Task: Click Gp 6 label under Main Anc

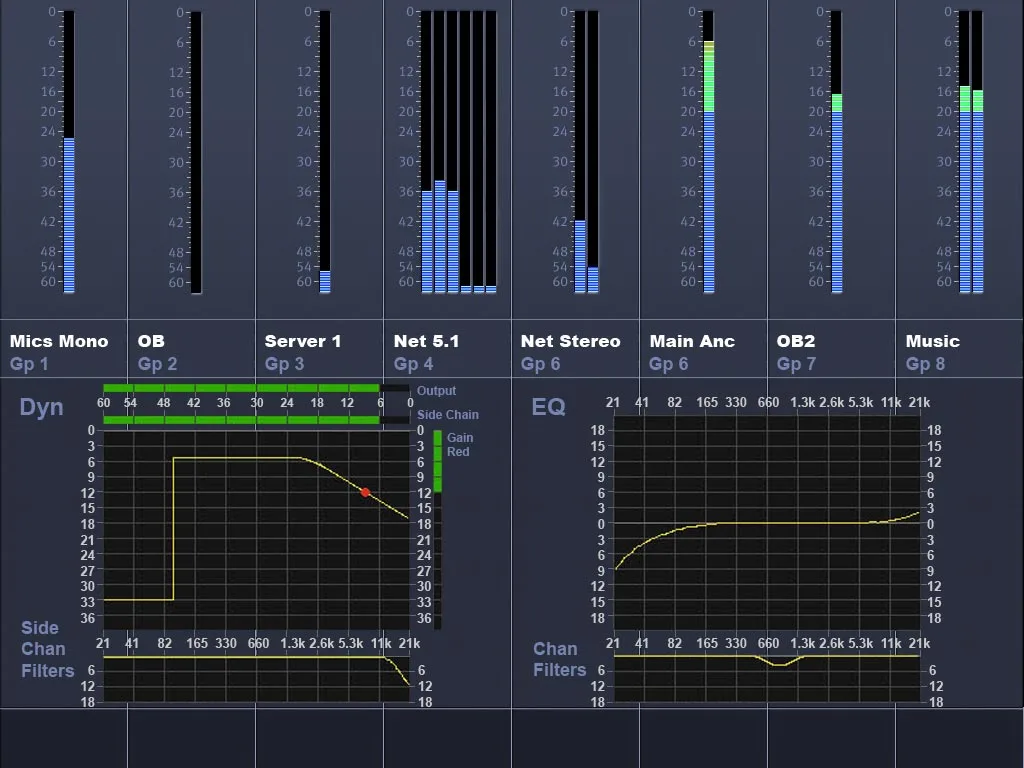Action: [x=668, y=364]
